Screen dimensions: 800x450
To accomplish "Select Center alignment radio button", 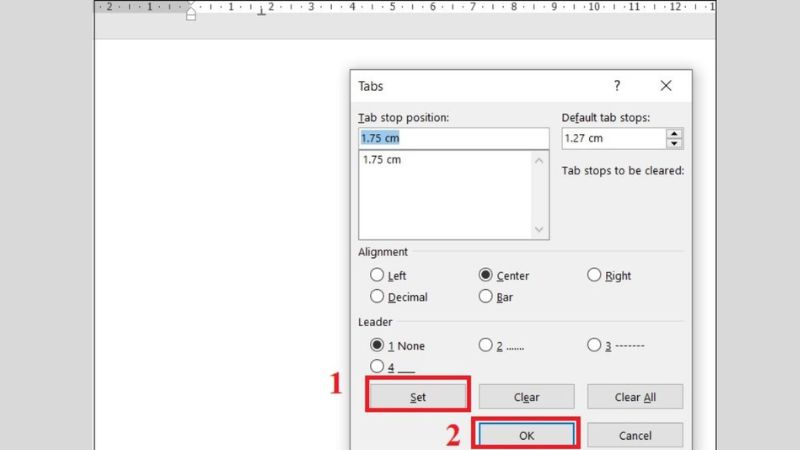I will [486, 275].
